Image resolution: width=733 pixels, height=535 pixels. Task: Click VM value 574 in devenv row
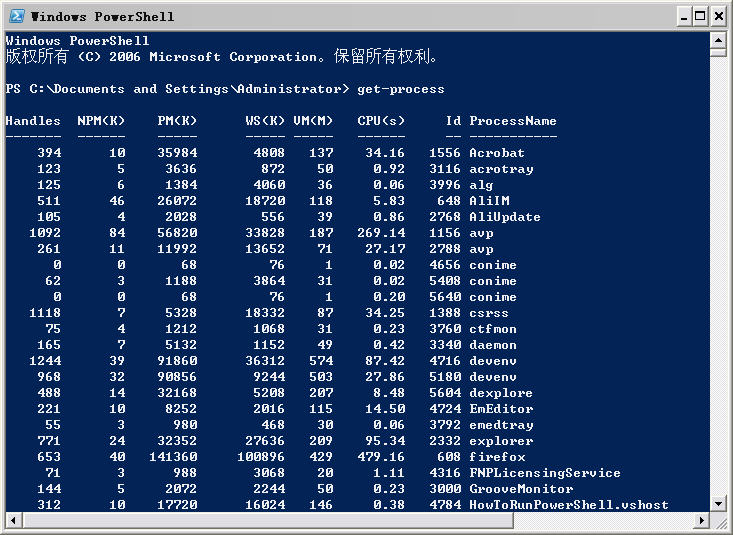pos(321,361)
